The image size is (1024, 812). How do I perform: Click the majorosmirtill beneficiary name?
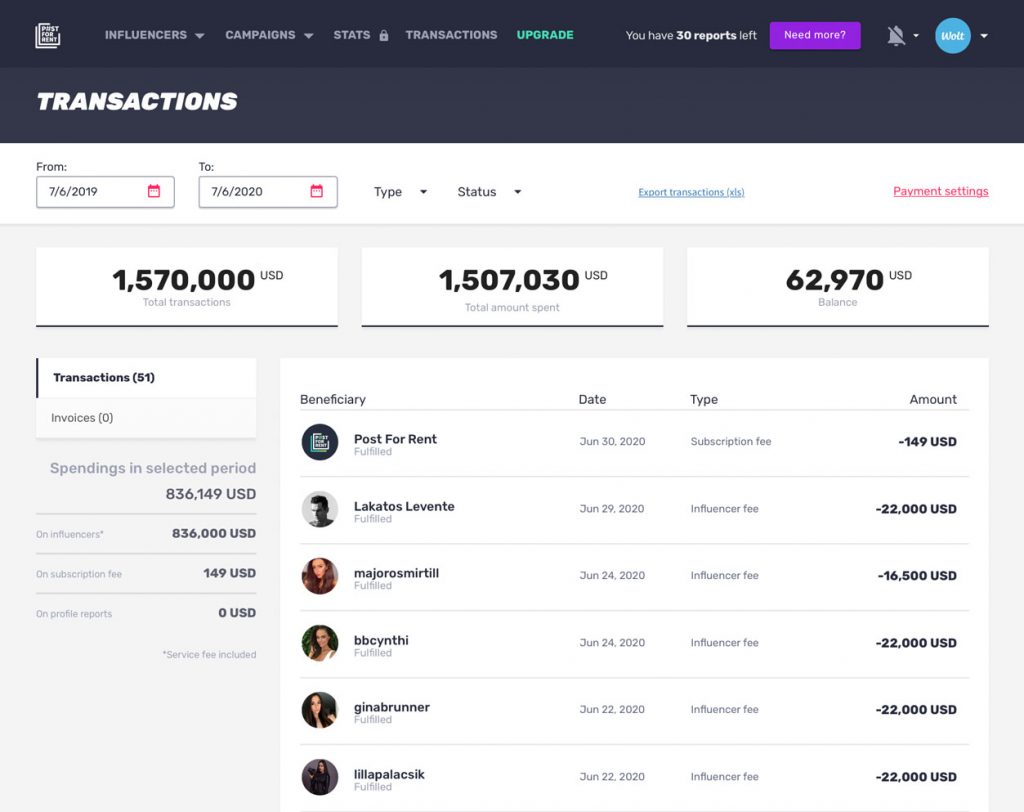396,573
